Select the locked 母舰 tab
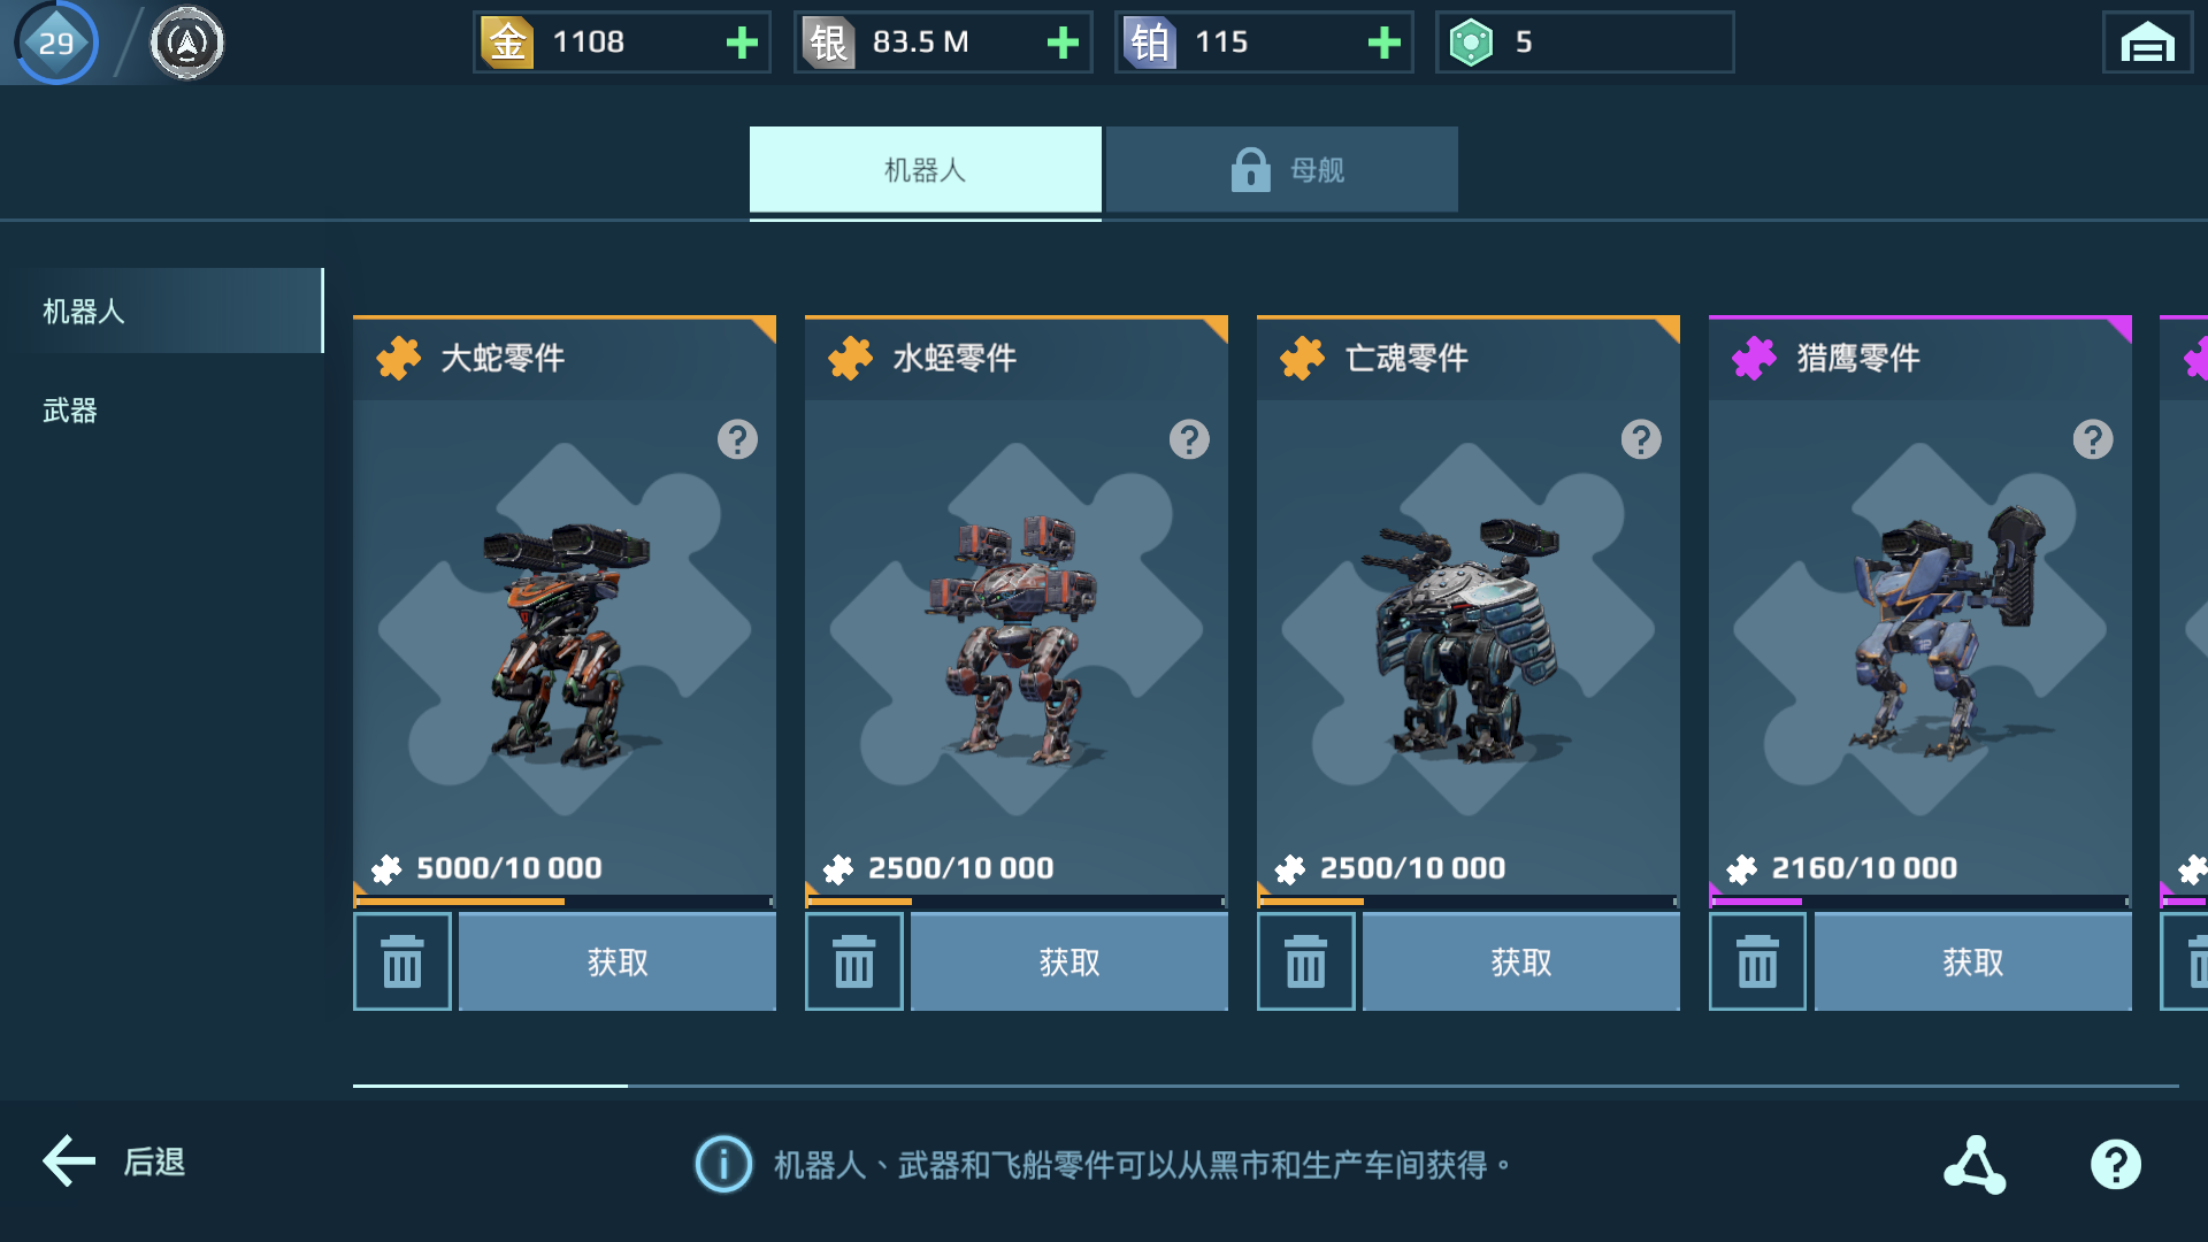This screenshot has width=2208, height=1242. (1282, 170)
